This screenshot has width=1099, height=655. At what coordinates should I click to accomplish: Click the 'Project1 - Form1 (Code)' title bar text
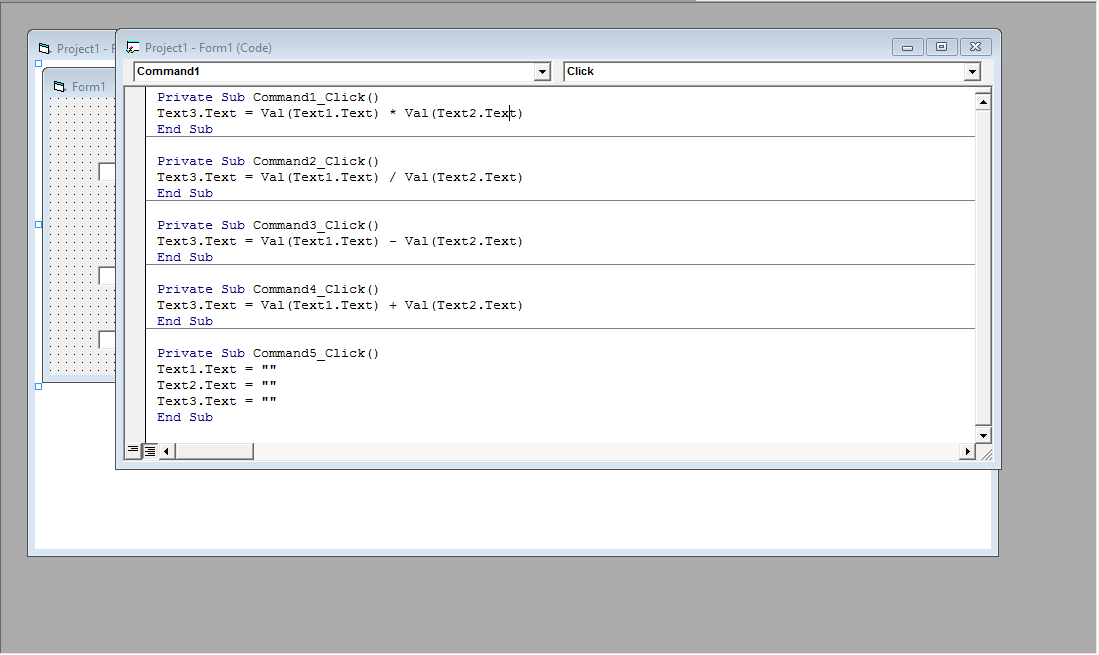(x=208, y=48)
